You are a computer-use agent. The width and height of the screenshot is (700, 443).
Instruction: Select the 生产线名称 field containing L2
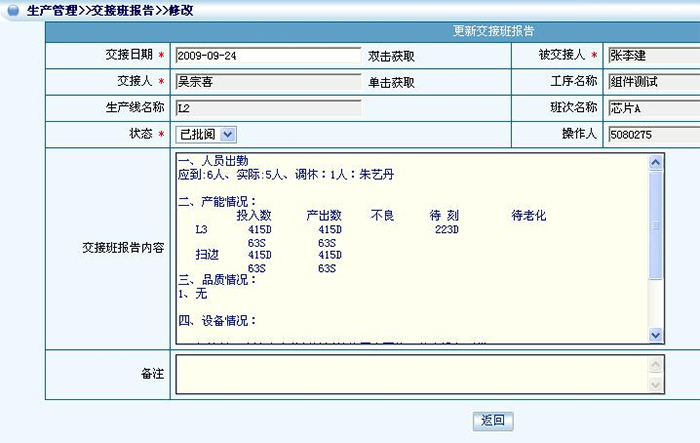[267, 108]
